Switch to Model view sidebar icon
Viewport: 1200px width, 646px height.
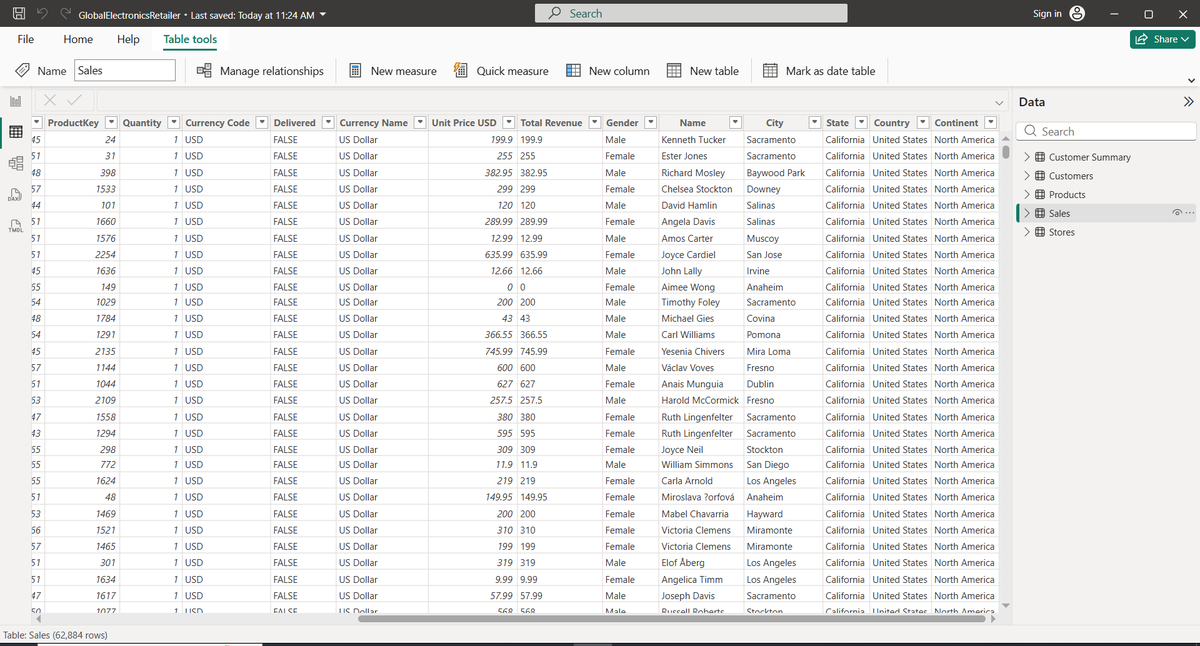pos(16,163)
